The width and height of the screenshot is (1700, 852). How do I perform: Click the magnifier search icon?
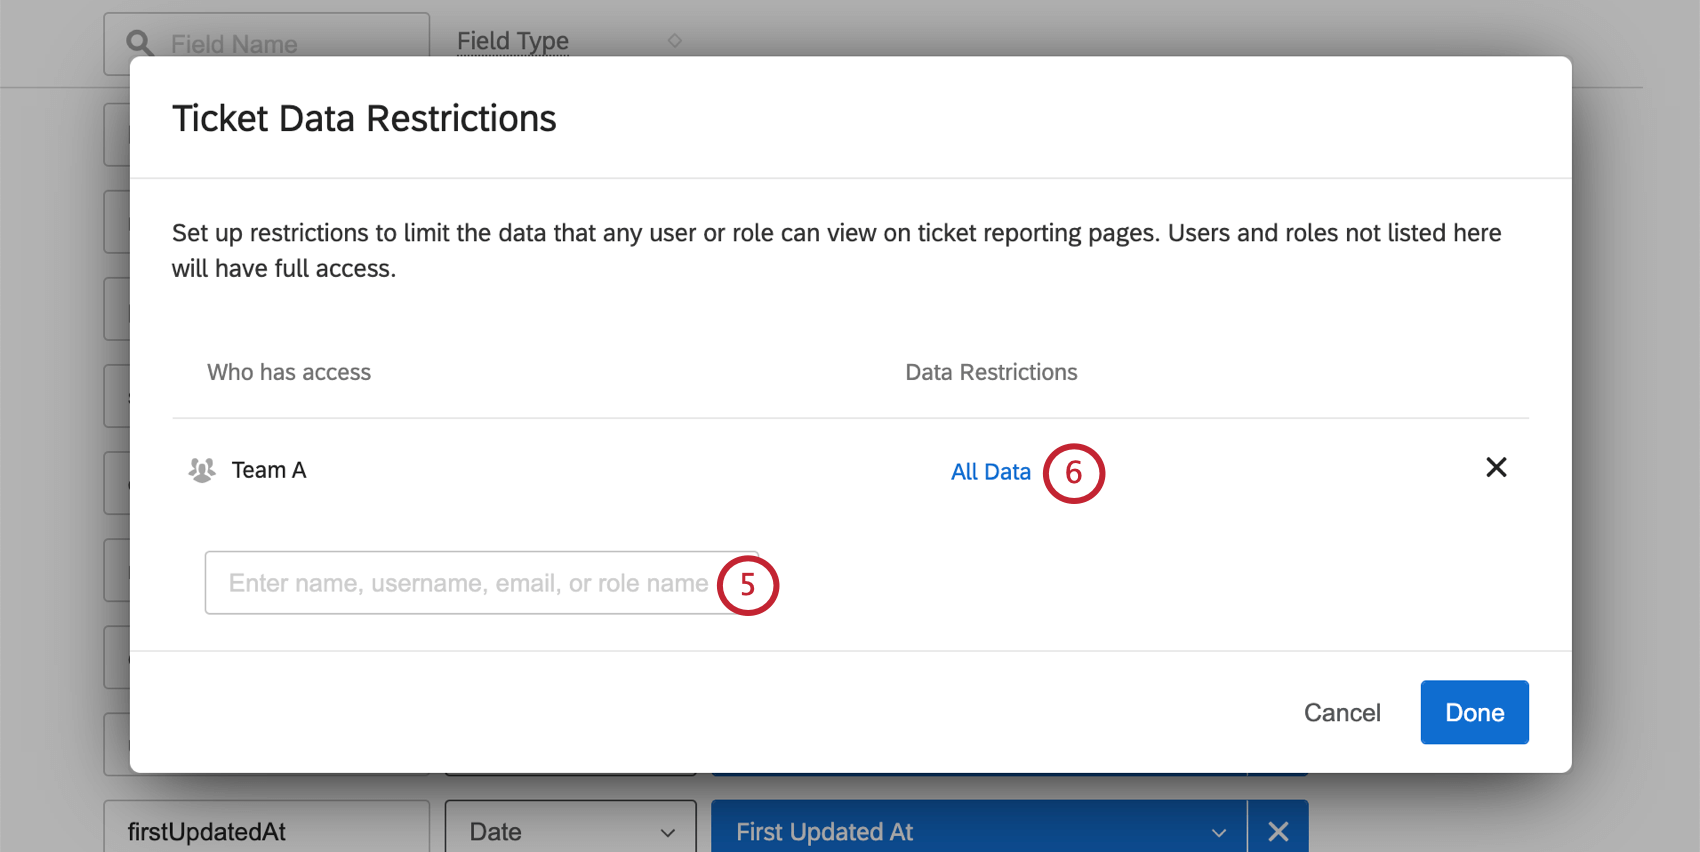[139, 43]
